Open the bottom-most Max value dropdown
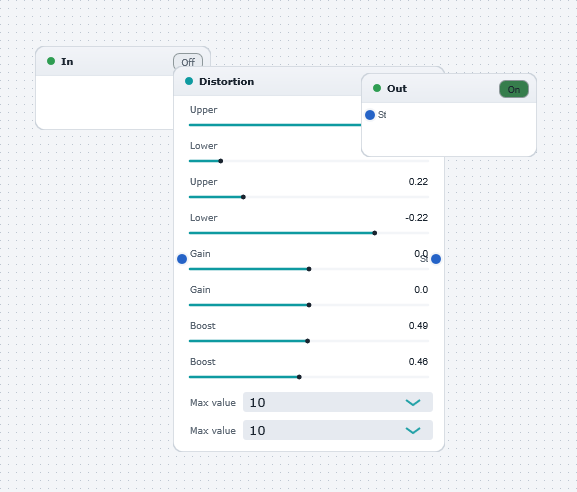 coord(338,430)
